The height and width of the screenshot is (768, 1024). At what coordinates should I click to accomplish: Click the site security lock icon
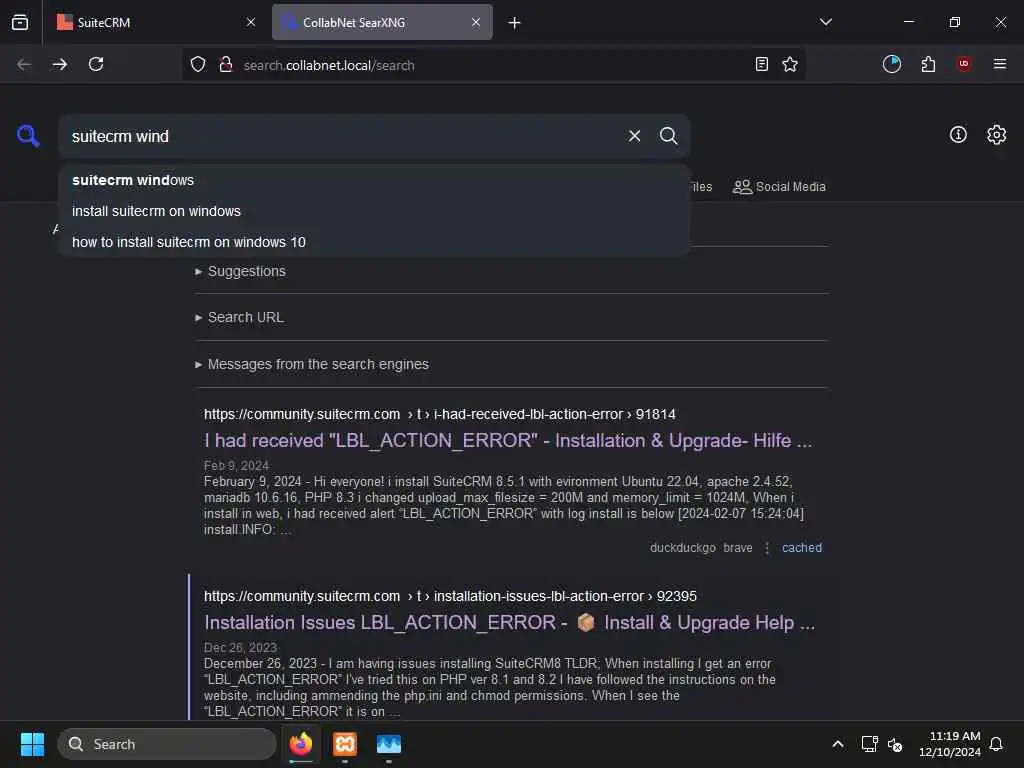point(226,64)
